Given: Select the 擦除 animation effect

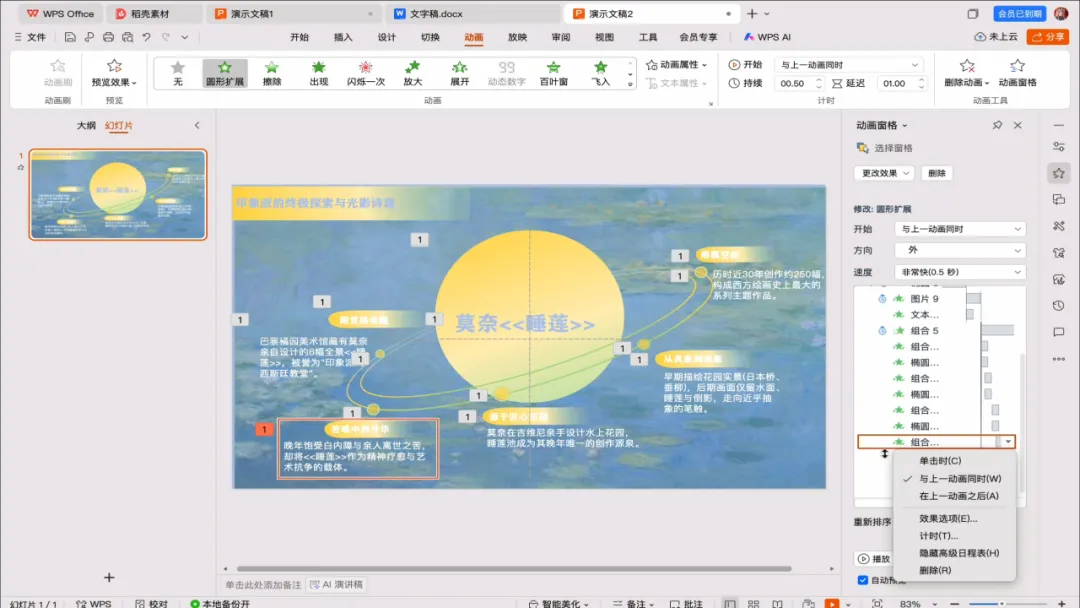Looking at the screenshot, I should [271, 73].
